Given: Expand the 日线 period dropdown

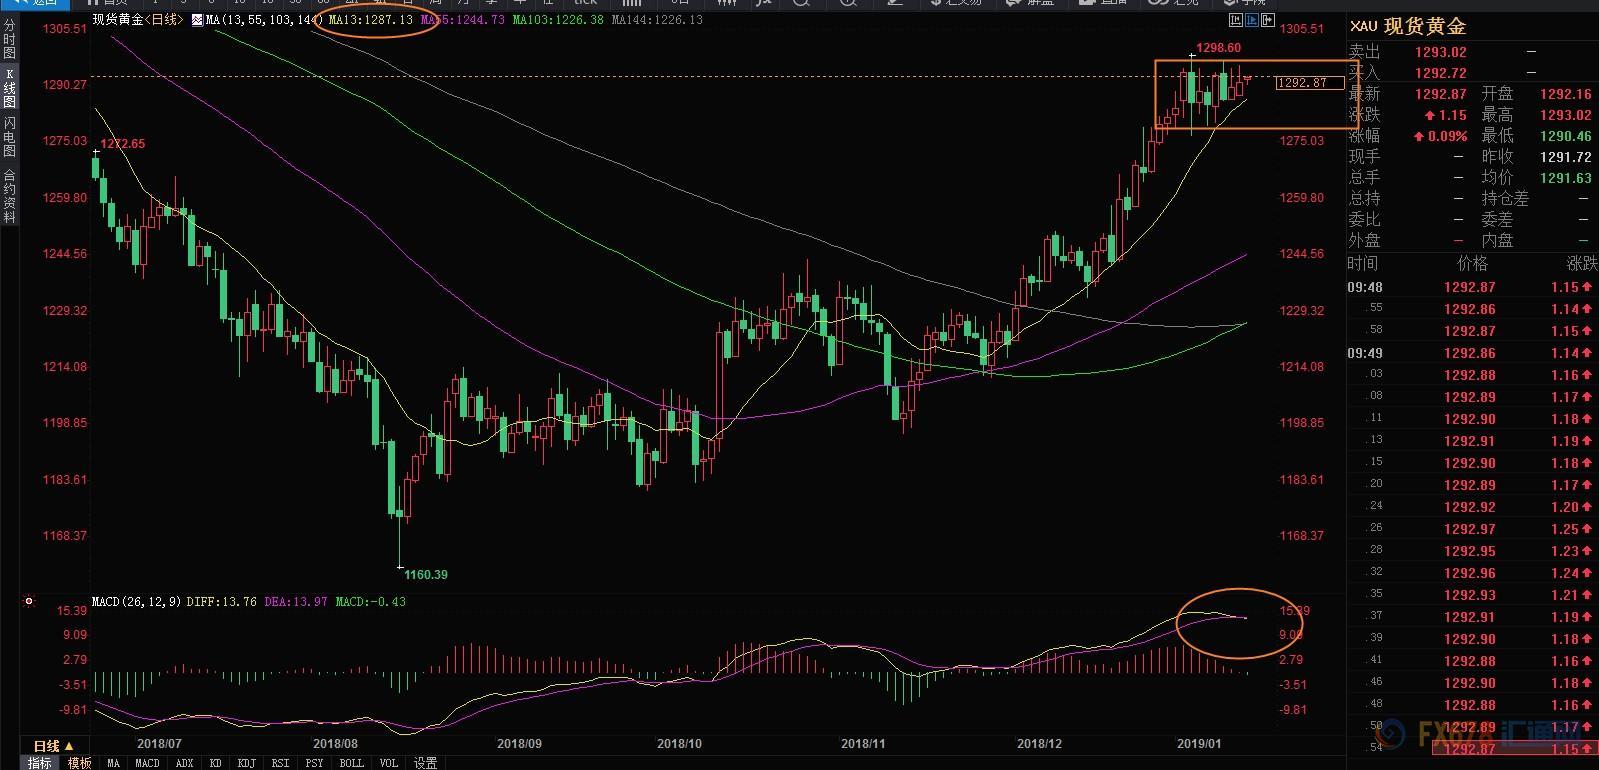Looking at the screenshot, I should tap(53, 746).
